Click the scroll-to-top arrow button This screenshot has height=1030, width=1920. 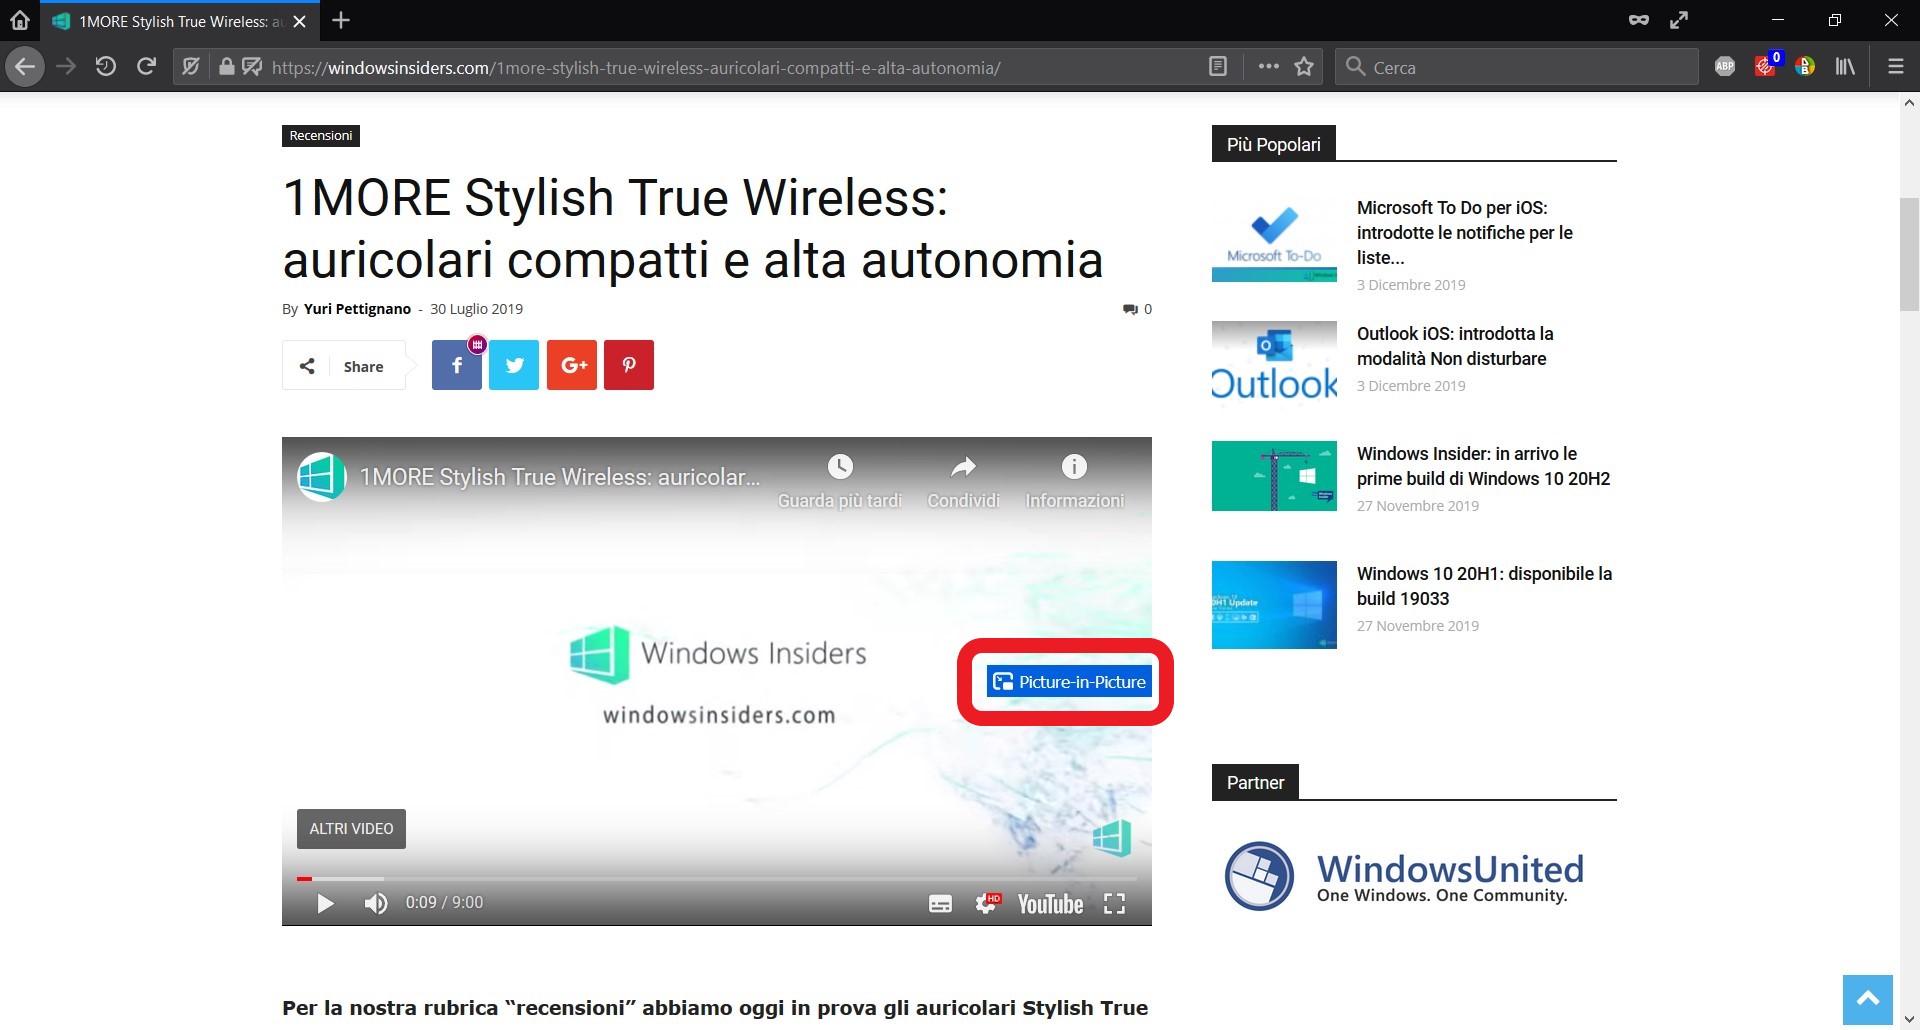coord(1868,999)
